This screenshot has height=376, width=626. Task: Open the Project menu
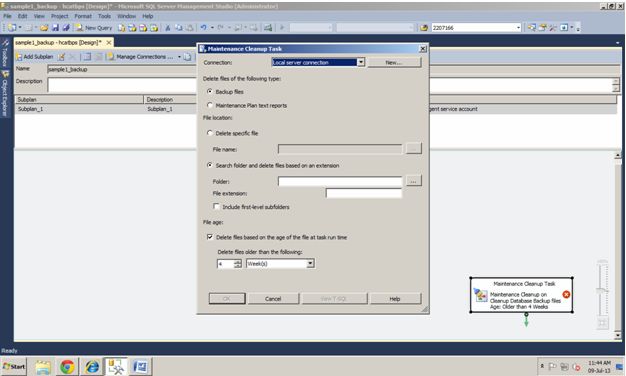pos(59,16)
